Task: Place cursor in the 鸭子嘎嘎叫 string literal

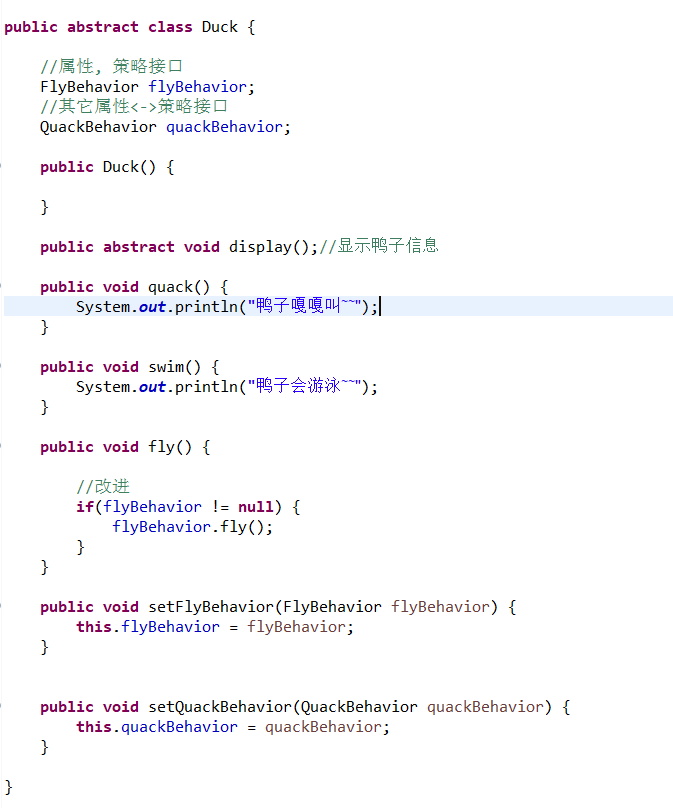Action: tap(305, 307)
